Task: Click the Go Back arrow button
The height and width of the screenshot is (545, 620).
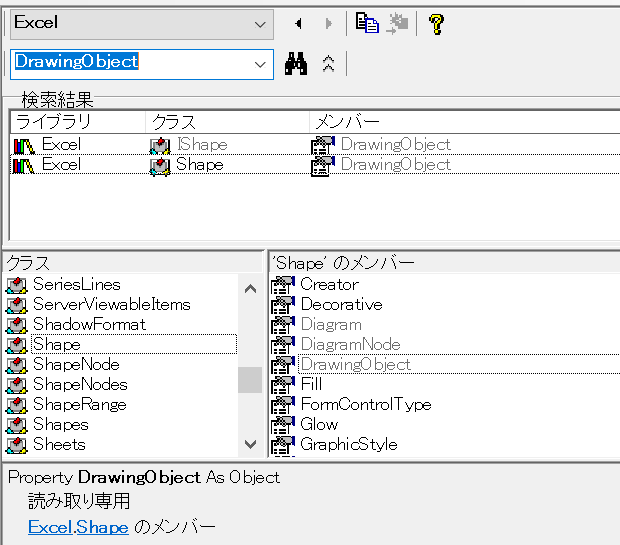Action: [x=299, y=24]
